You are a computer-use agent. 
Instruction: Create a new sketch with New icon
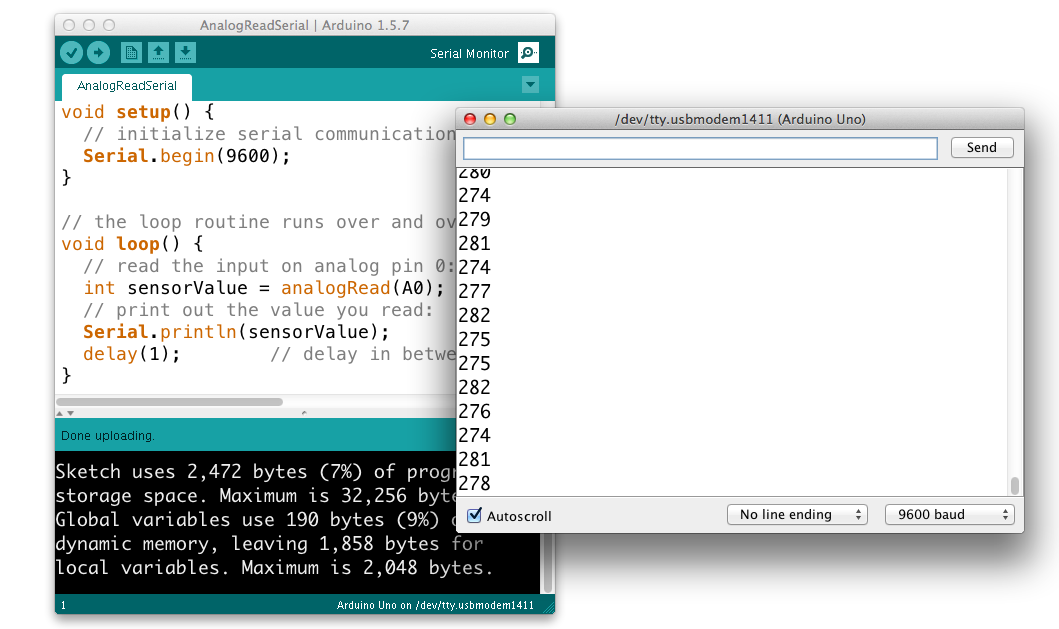click(x=131, y=53)
